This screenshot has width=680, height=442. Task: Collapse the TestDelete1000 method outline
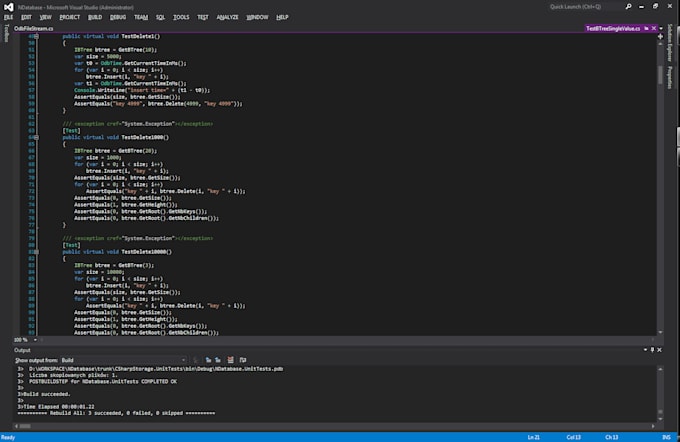coord(36,138)
